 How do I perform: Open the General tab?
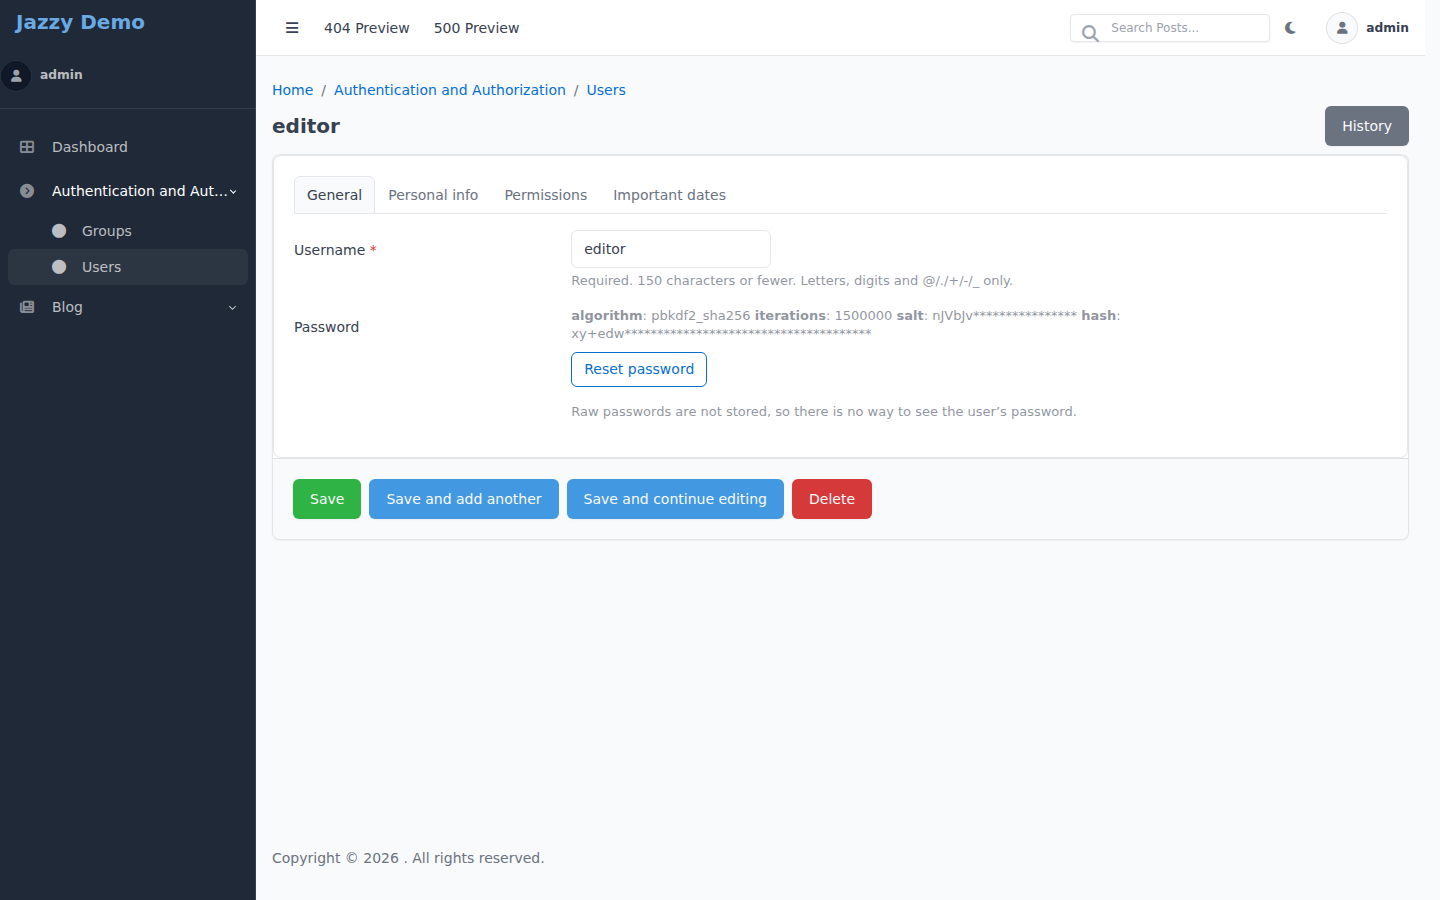click(x=334, y=195)
